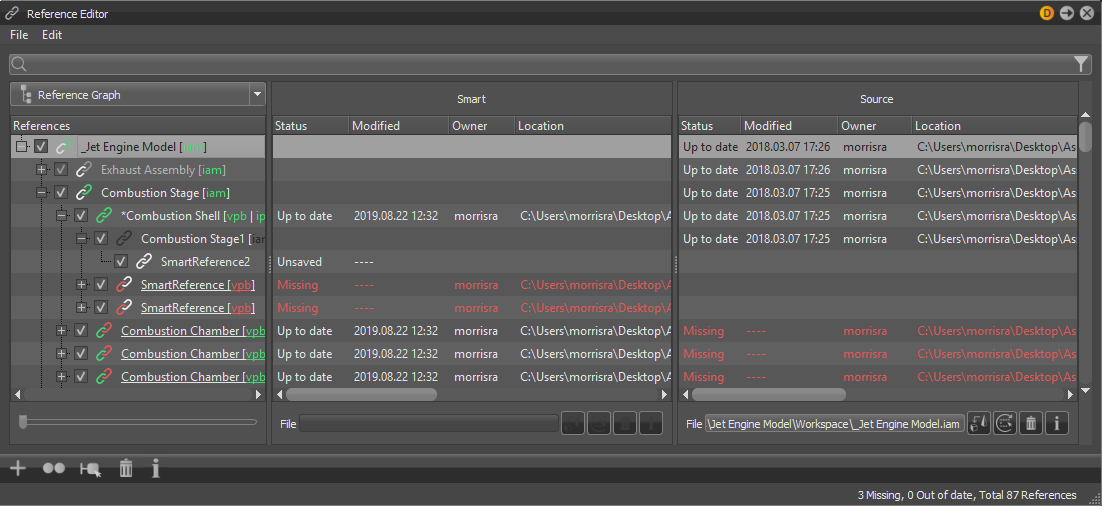Image resolution: width=1103 pixels, height=507 pixels.
Task: Collapse the Combustion Stage [iam] node
Action: (x=42, y=193)
